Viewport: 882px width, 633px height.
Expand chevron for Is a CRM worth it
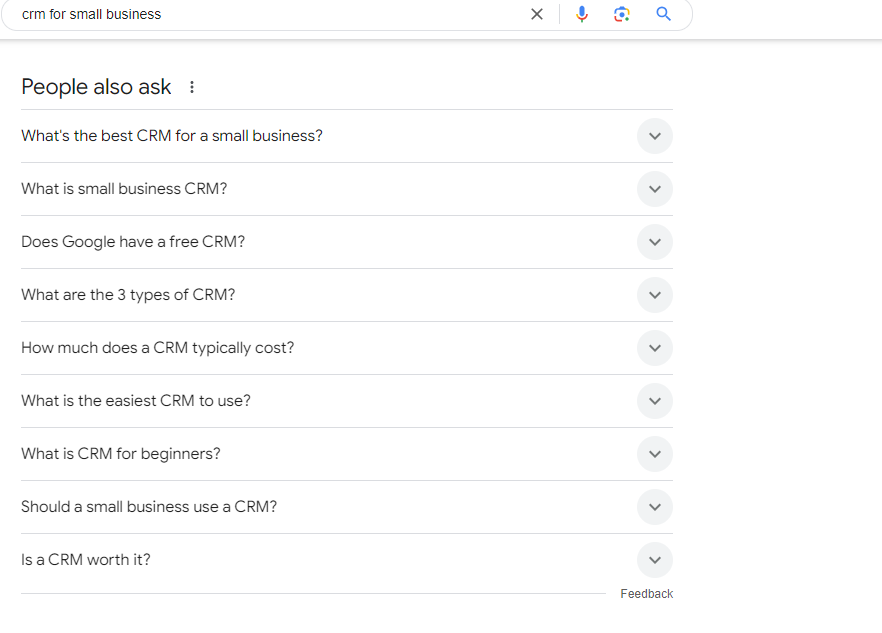pos(655,560)
